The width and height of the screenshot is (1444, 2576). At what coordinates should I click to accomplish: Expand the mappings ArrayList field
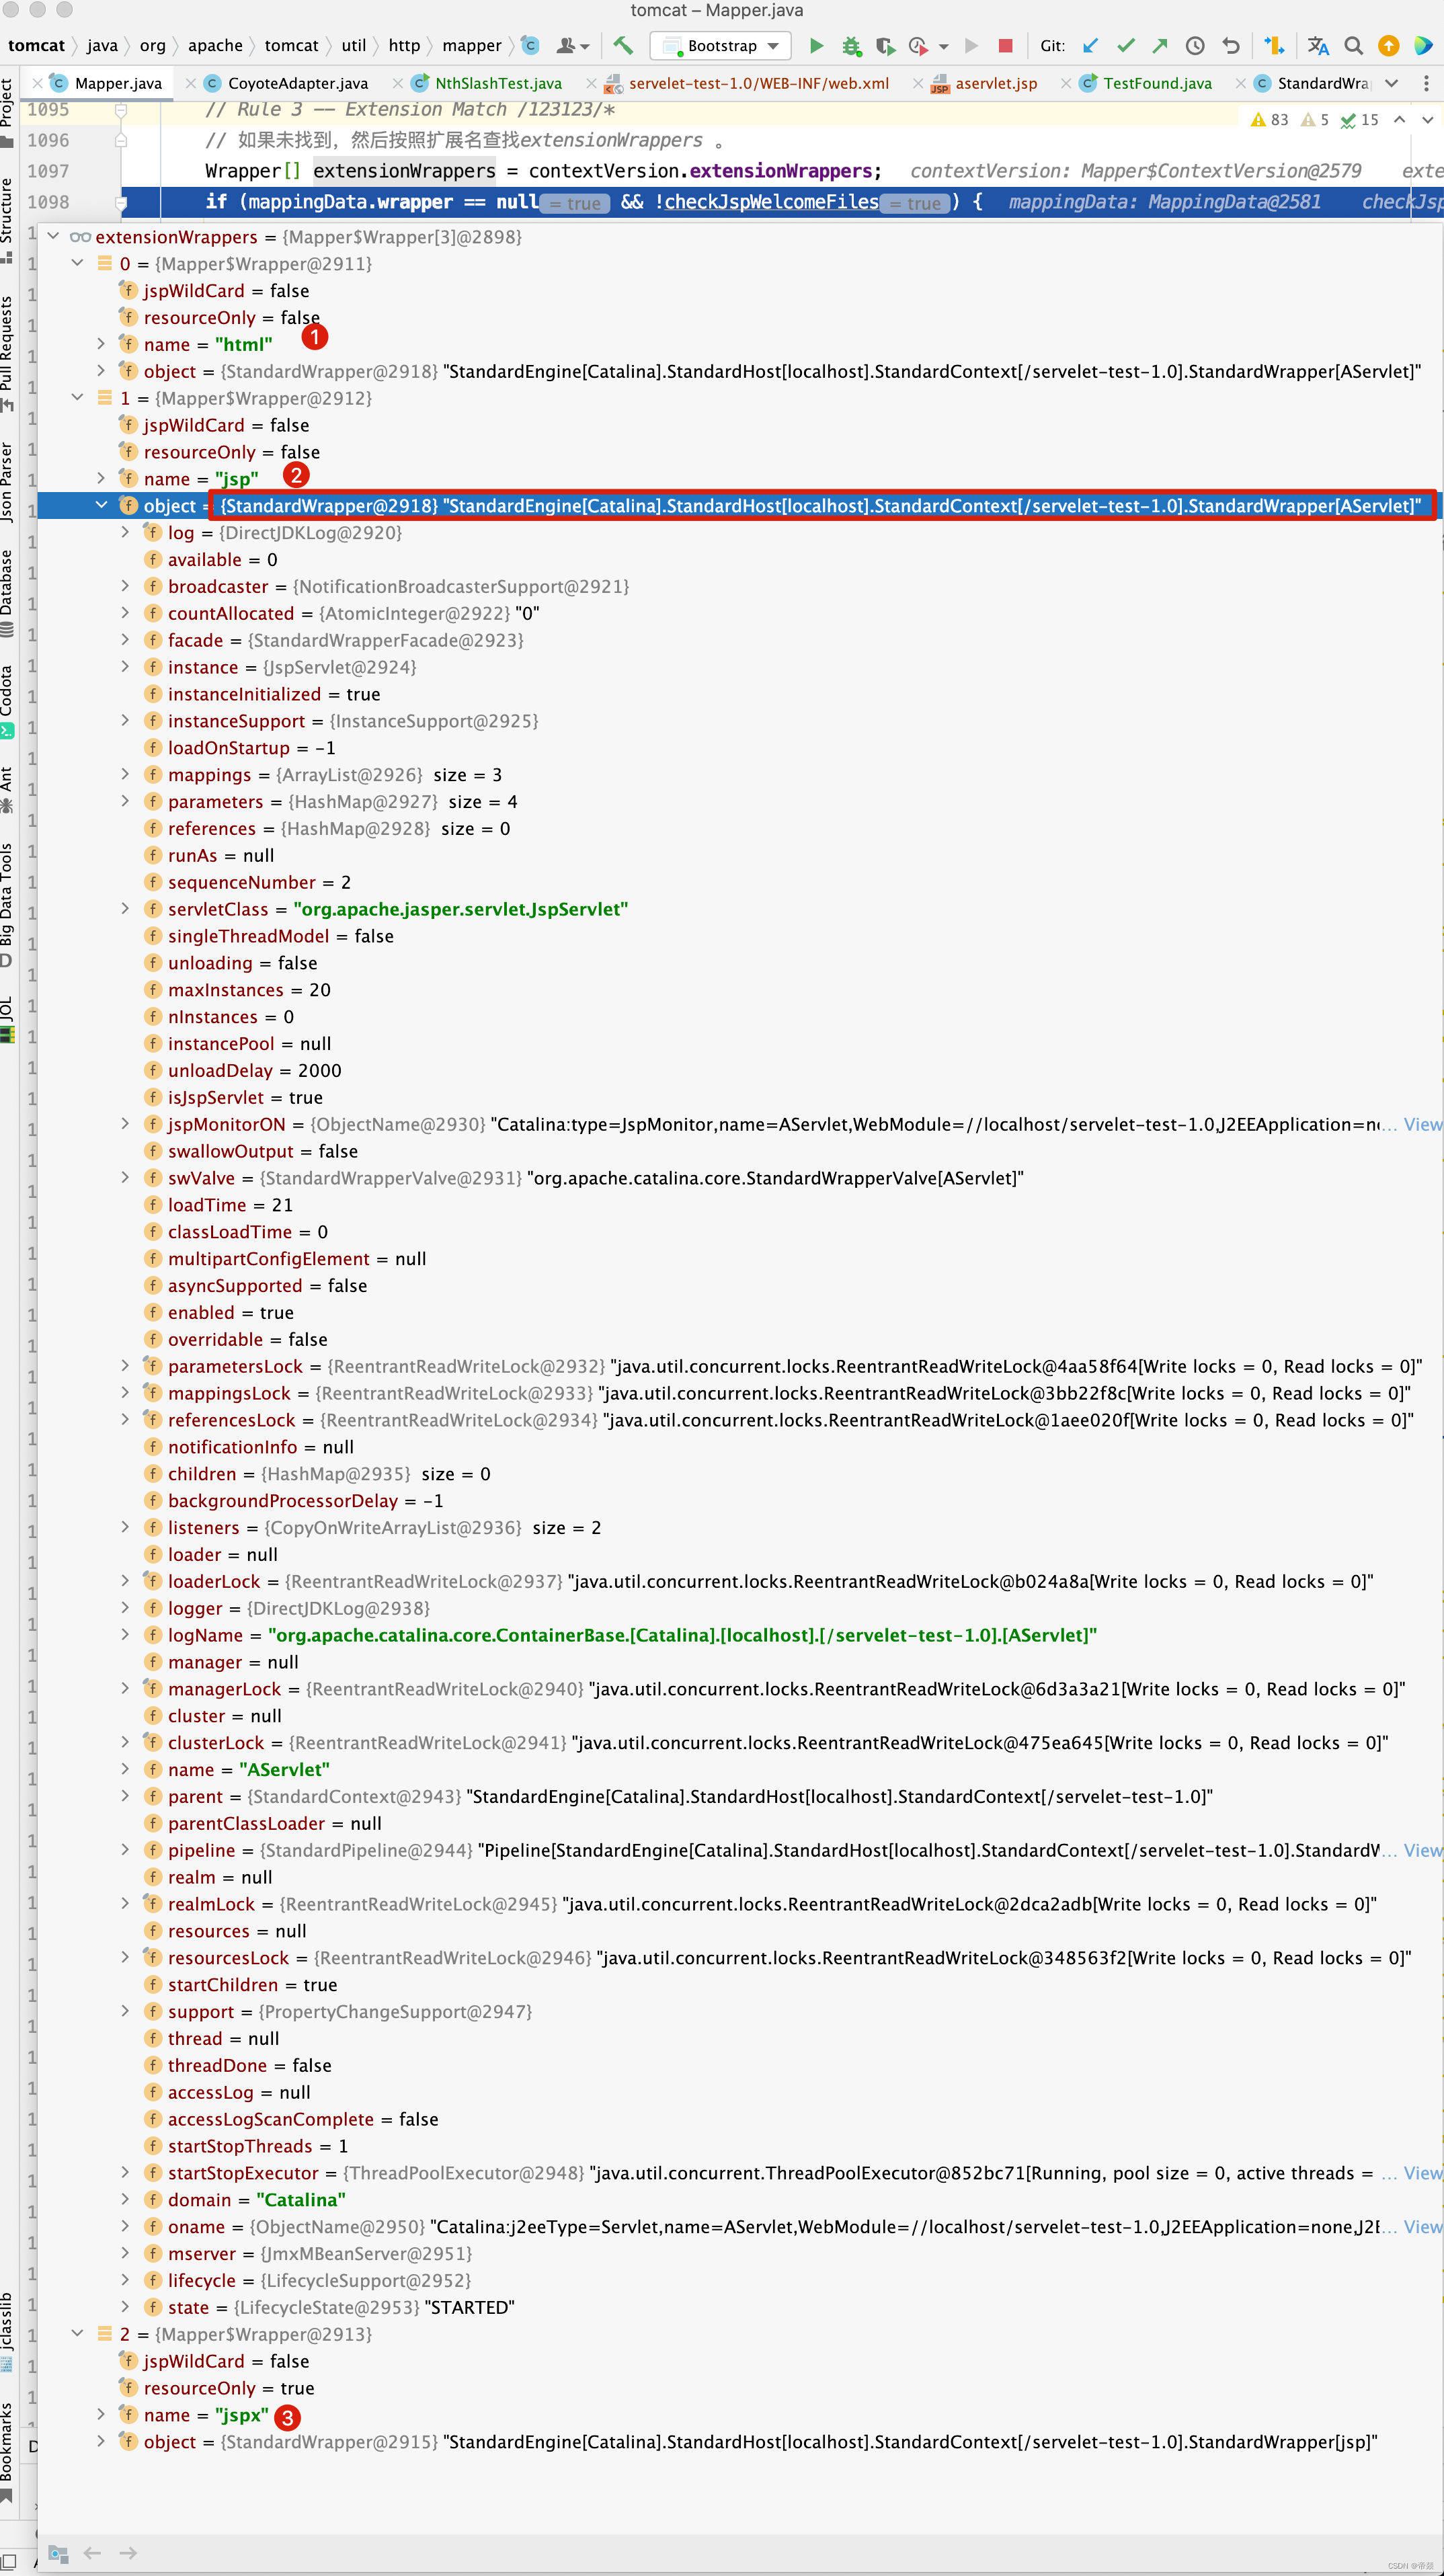126,774
